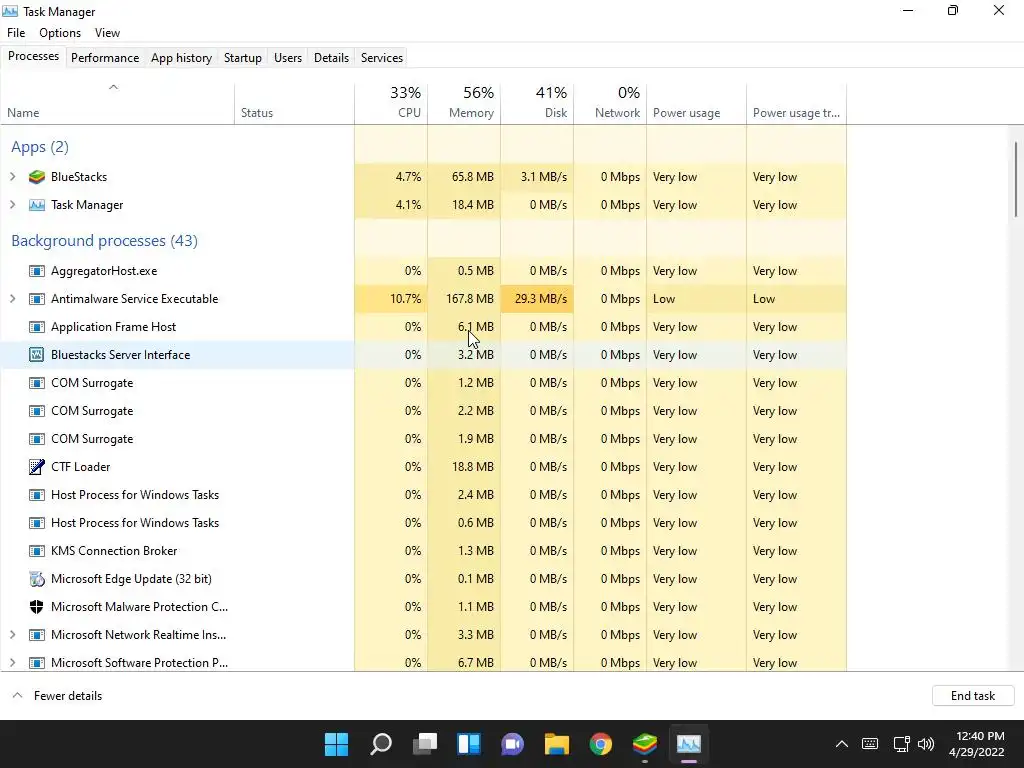Screen dimensions: 1024x768
Task: Open clock and date 12:40 PM in tray
Action: (x=976, y=744)
